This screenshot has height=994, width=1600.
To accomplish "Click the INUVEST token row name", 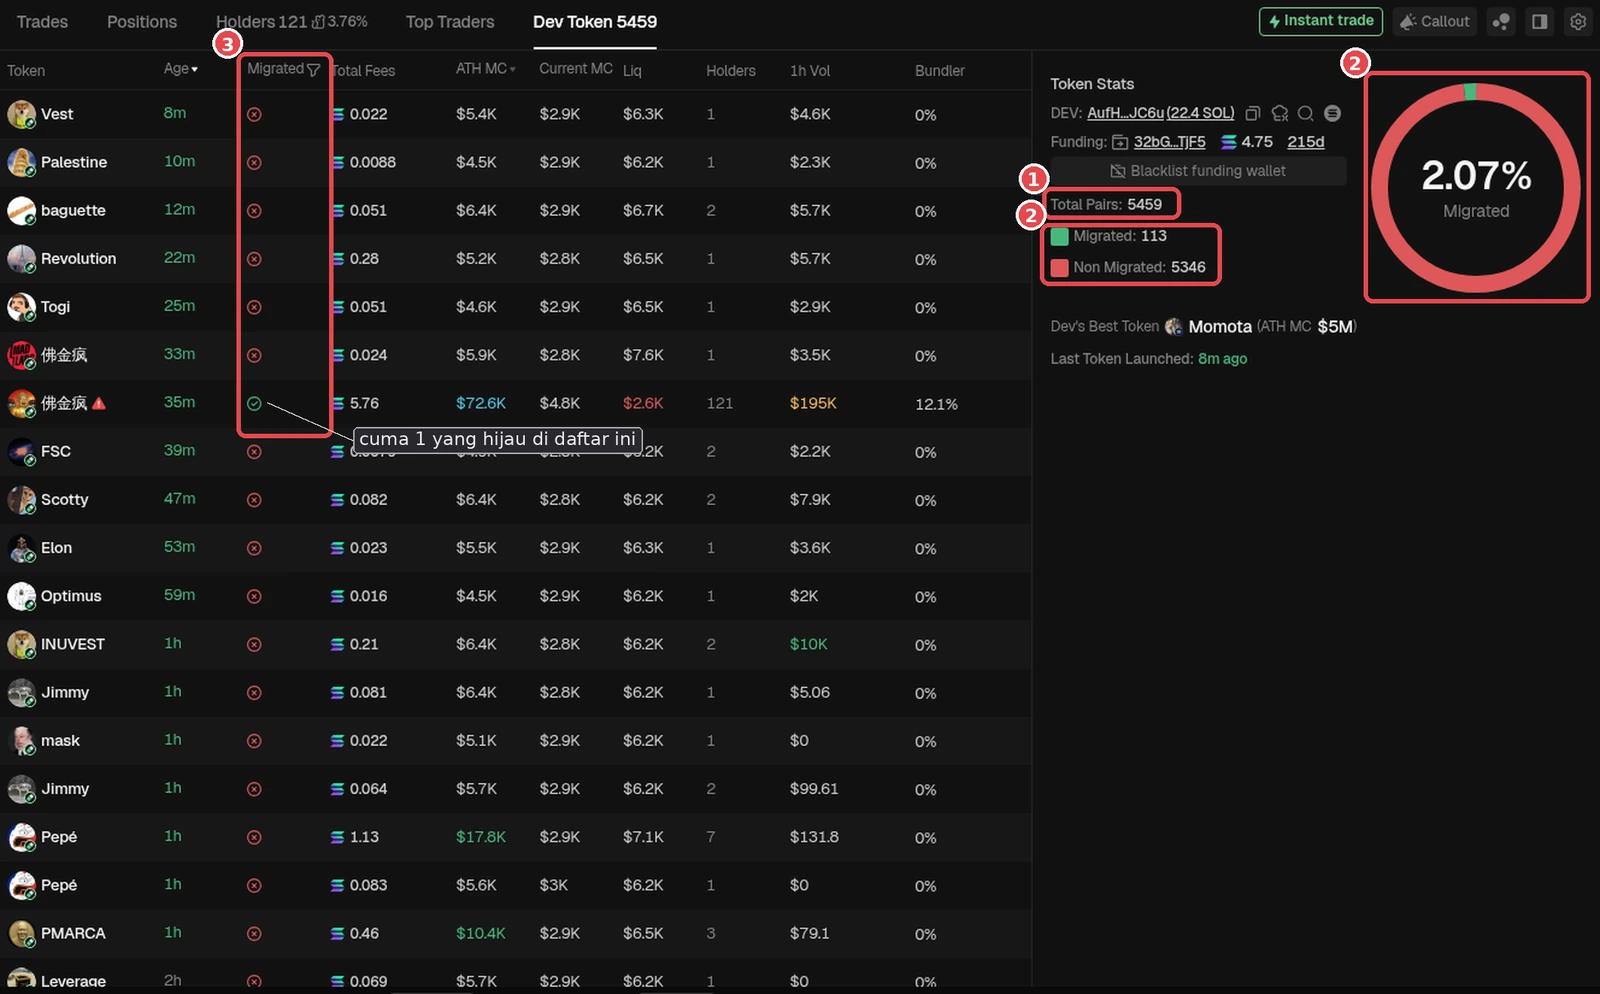I will point(73,645).
